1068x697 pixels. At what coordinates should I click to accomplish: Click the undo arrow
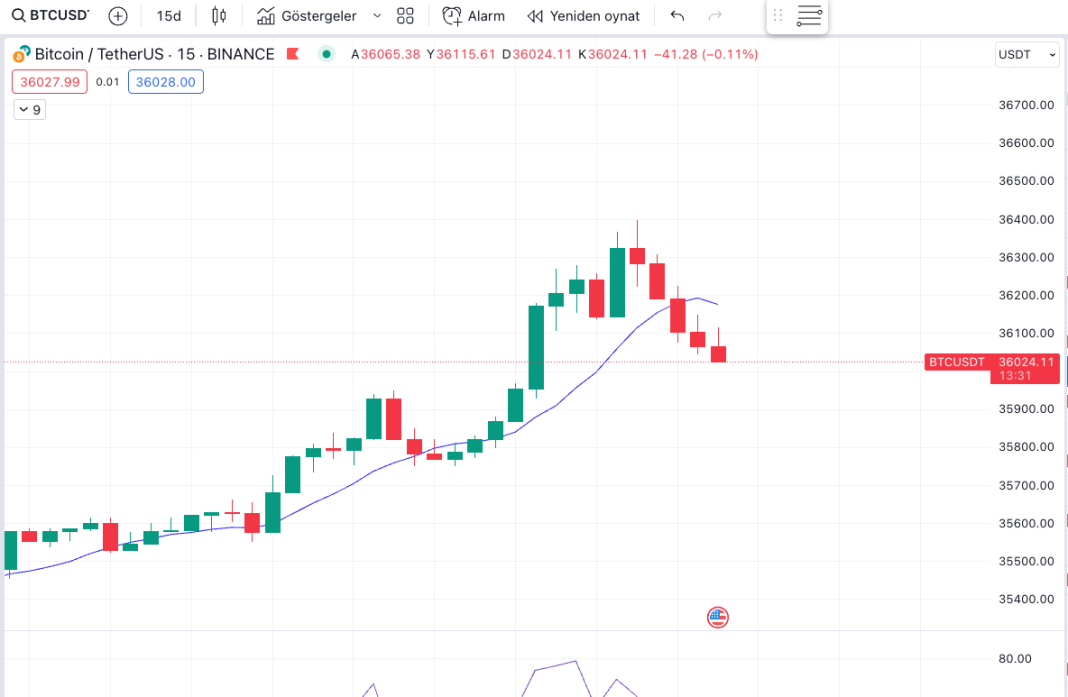tap(677, 16)
